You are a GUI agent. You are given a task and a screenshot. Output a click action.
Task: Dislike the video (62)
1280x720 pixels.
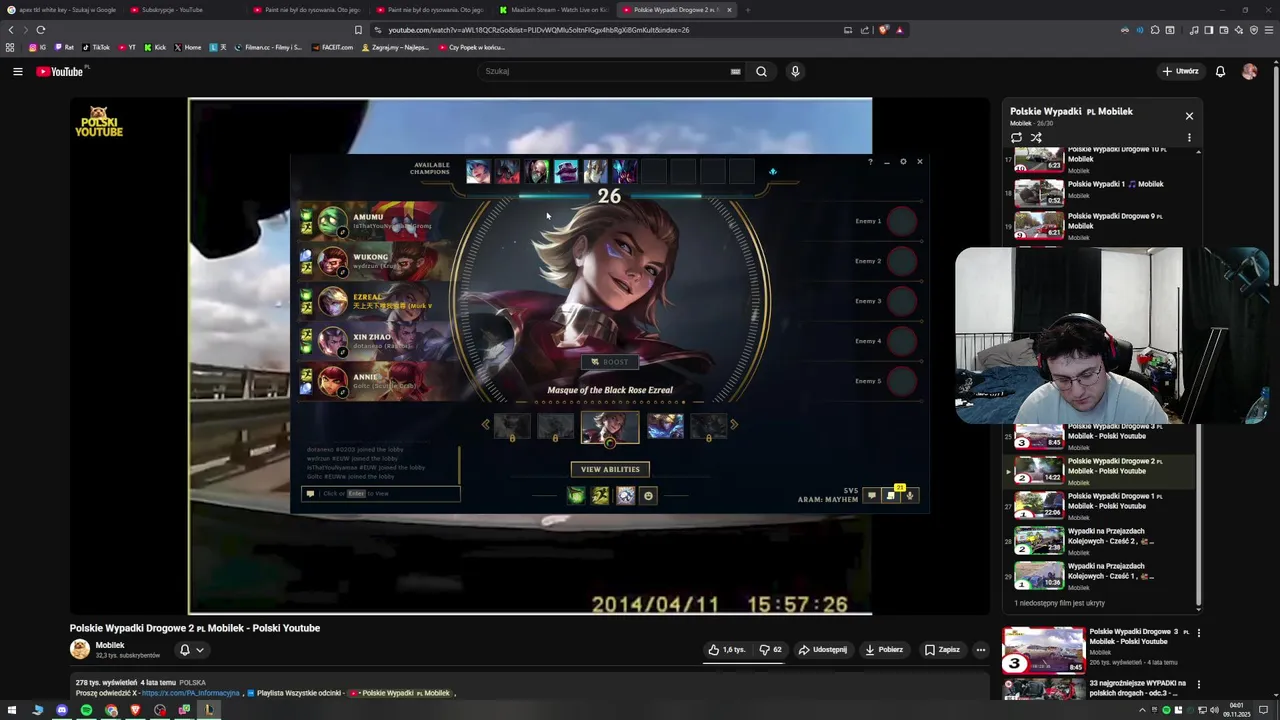[x=770, y=649]
